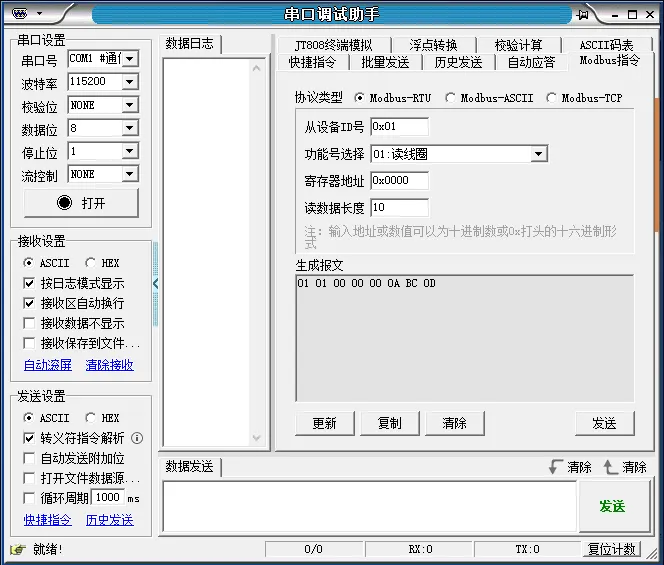Click the up-arrow 清除 icon above send box

pyautogui.click(x=611, y=467)
